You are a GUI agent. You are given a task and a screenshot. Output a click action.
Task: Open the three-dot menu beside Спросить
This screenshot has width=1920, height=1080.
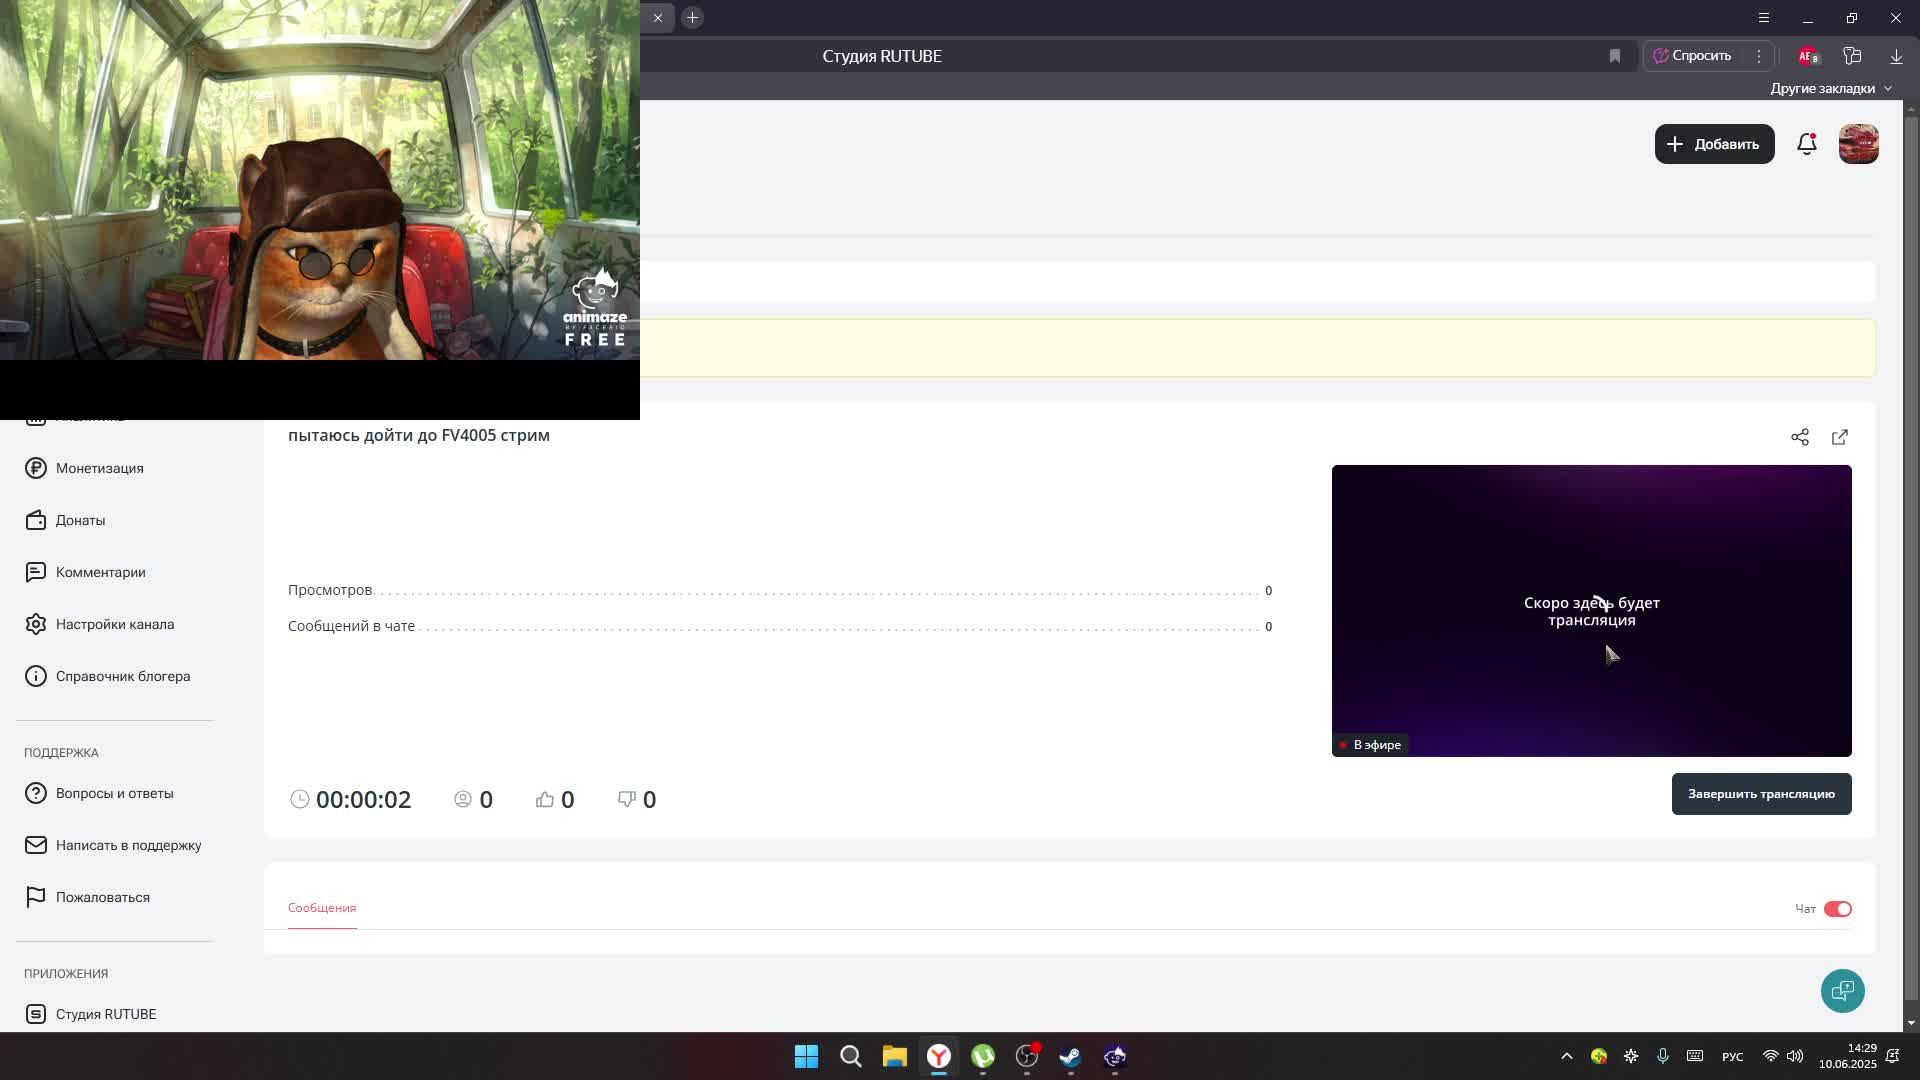click(x=1759, y=56)
